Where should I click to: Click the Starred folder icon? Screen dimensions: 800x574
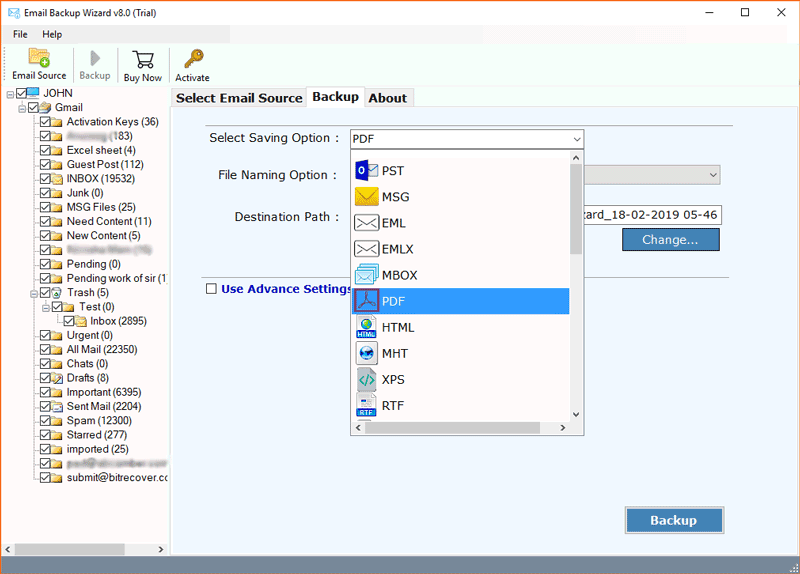tap(57, 435)
